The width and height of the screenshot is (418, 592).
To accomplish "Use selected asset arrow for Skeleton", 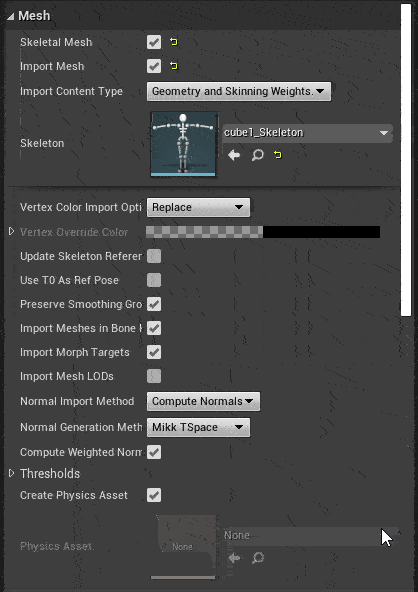I will click(234, 155).
